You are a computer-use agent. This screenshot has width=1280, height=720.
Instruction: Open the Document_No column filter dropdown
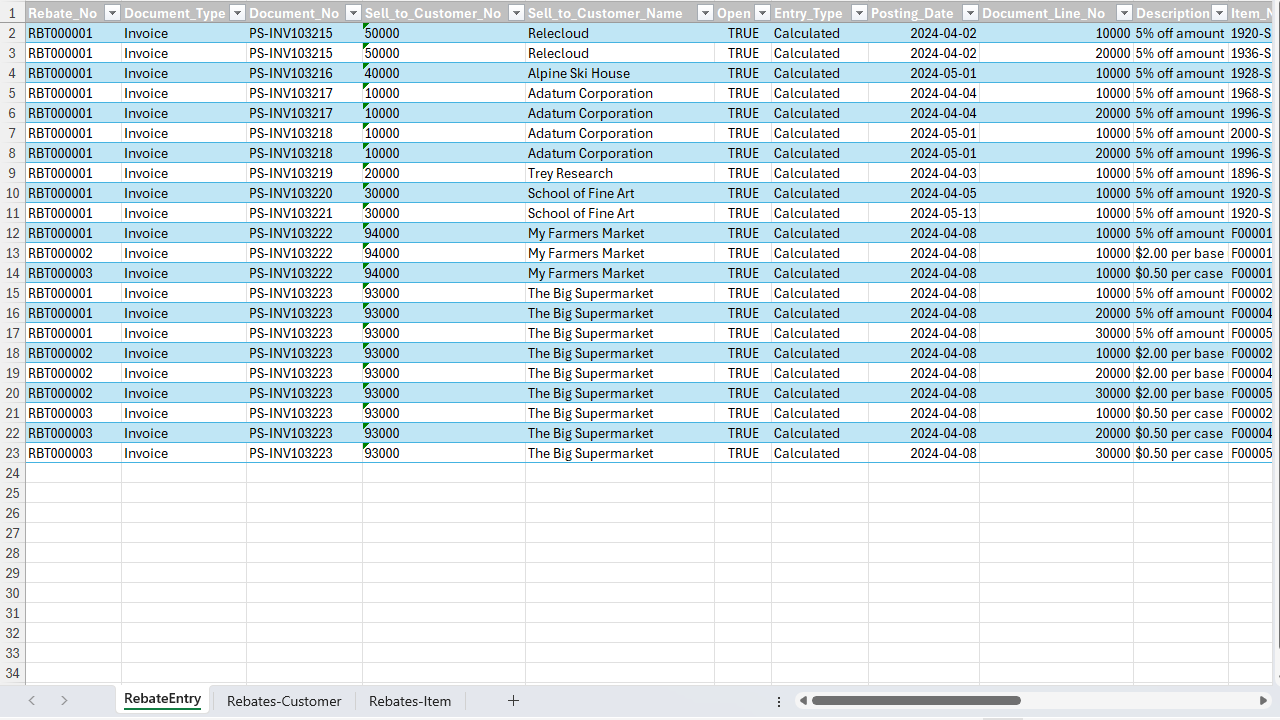pos(353,13)
